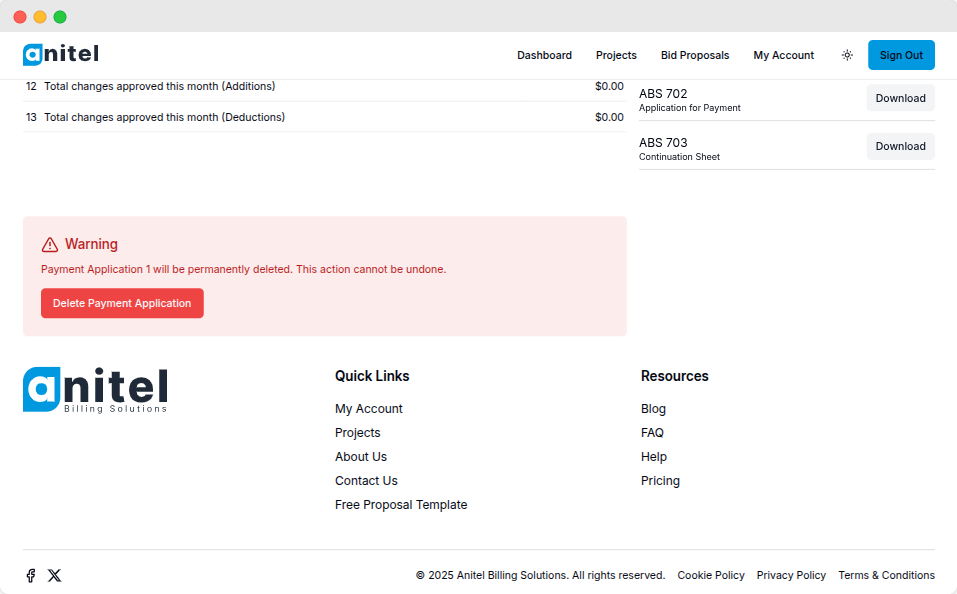Click the Anitel Billing Solutions footer logo
957x594 pixels.
point(94,389)
